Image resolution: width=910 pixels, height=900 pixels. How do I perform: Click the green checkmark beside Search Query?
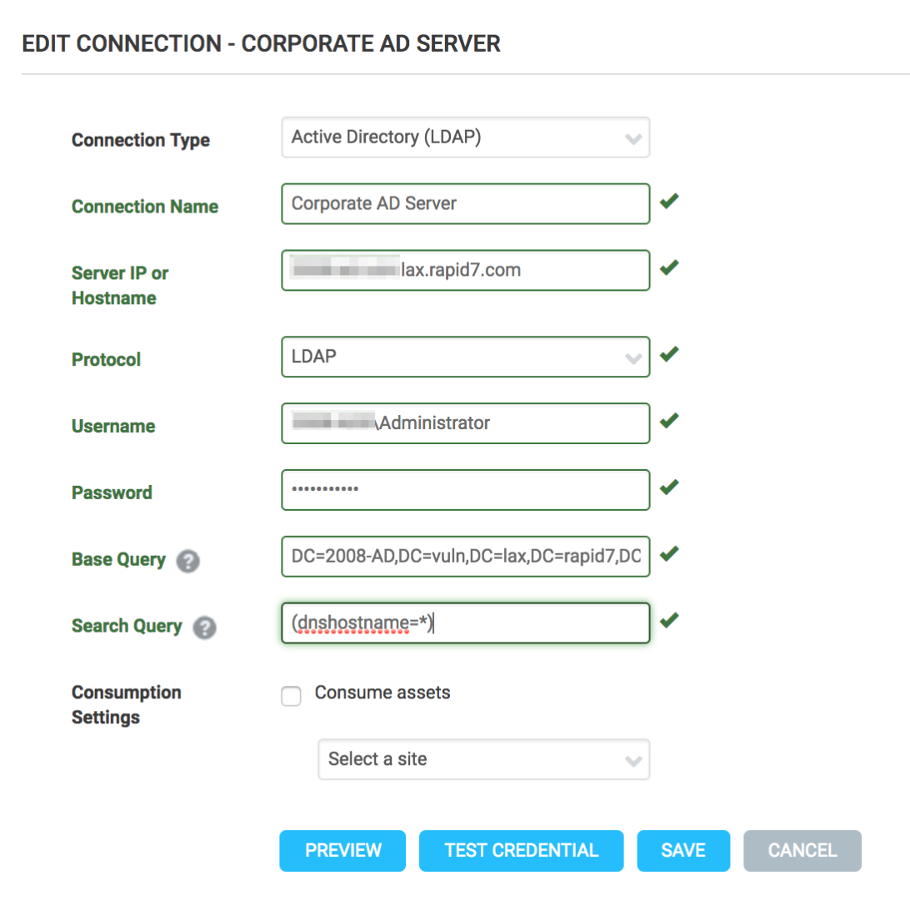pyautogui.click(x=669, y=621)
